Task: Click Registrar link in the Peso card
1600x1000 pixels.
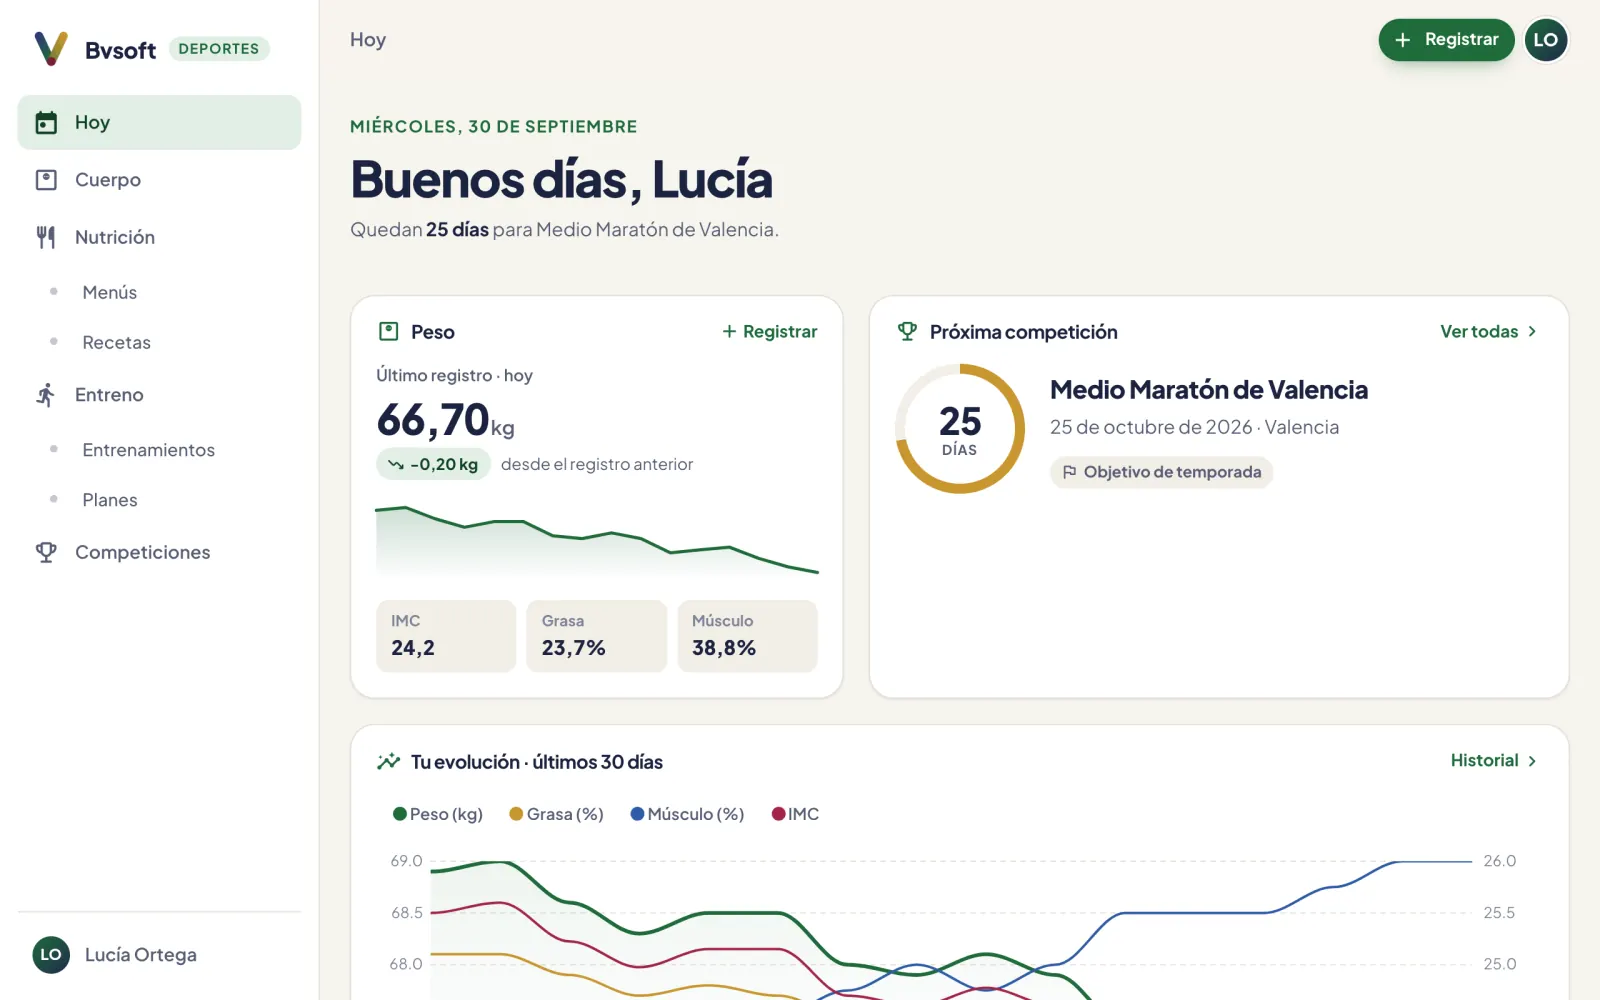Action: [770, 331]
